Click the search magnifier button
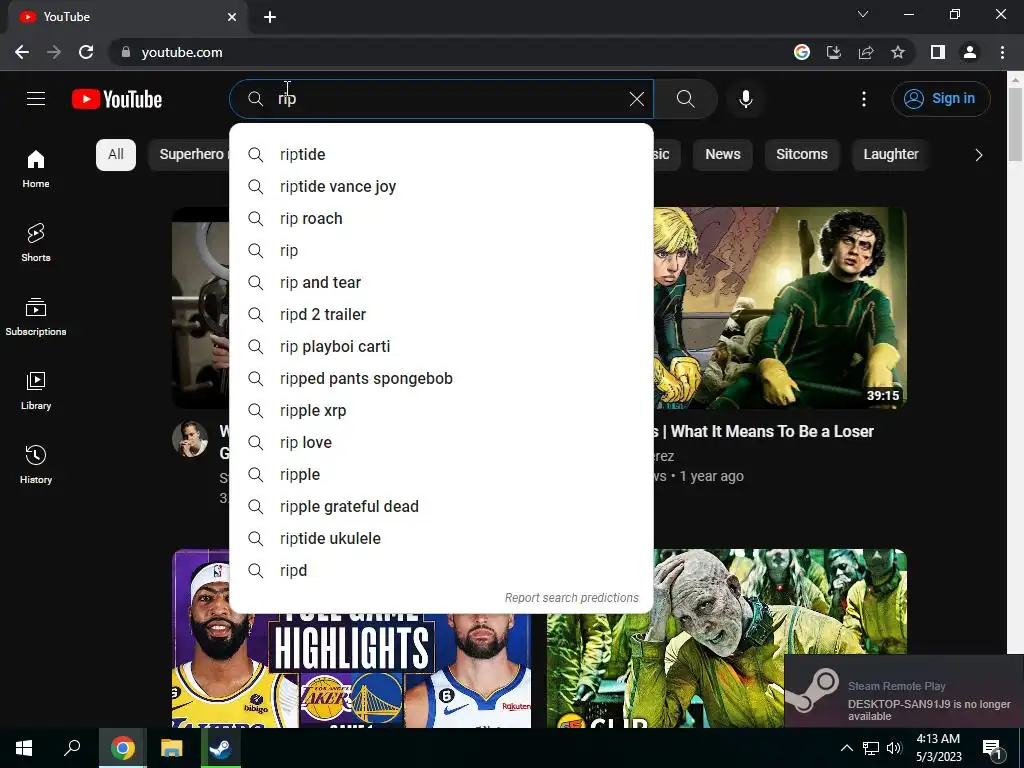 (686, 99)
